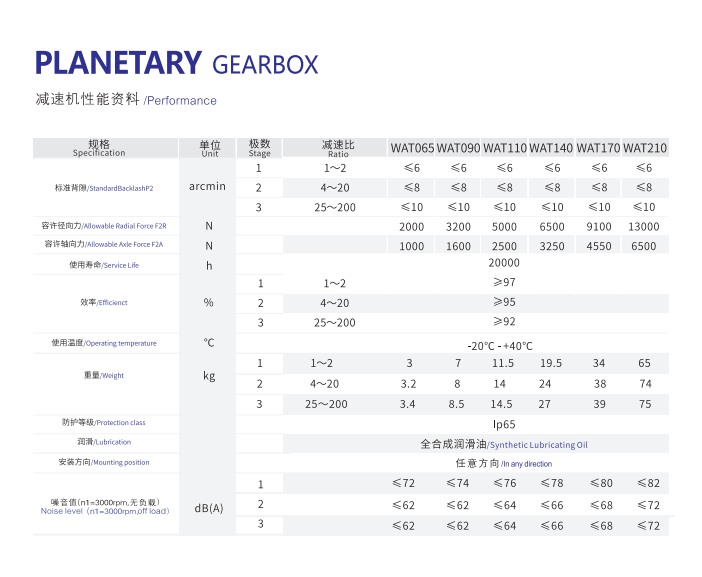This screenshot has height=577, width=702.
Task: Select the Standard Backlash P2 row label
Action: 105,188
